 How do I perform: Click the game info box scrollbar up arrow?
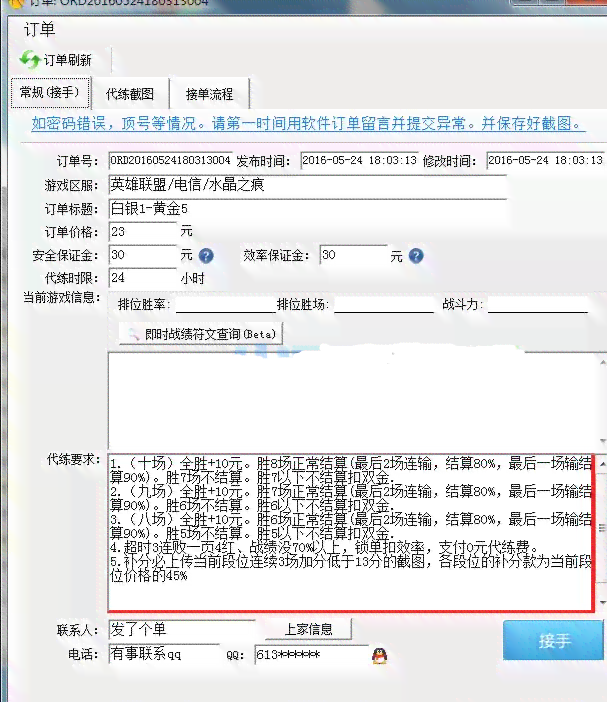tap(602, 362)
